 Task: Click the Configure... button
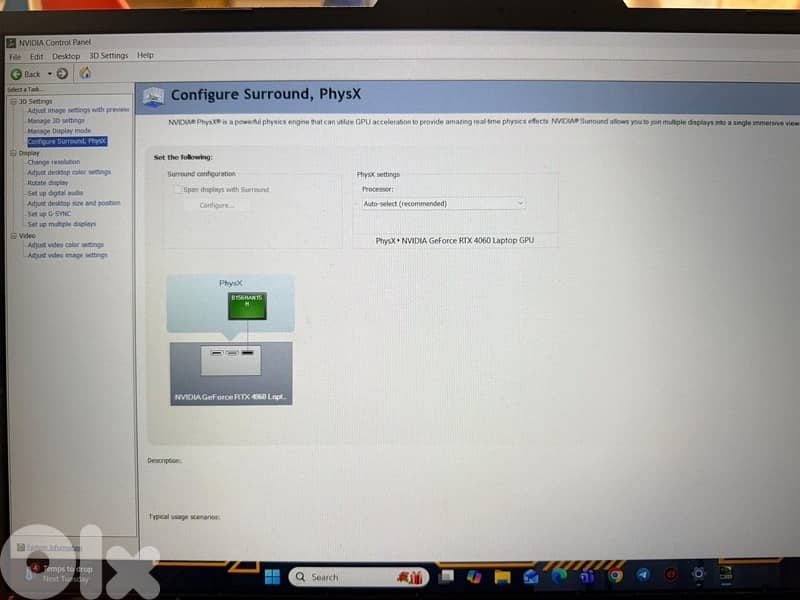click(216, 205)
